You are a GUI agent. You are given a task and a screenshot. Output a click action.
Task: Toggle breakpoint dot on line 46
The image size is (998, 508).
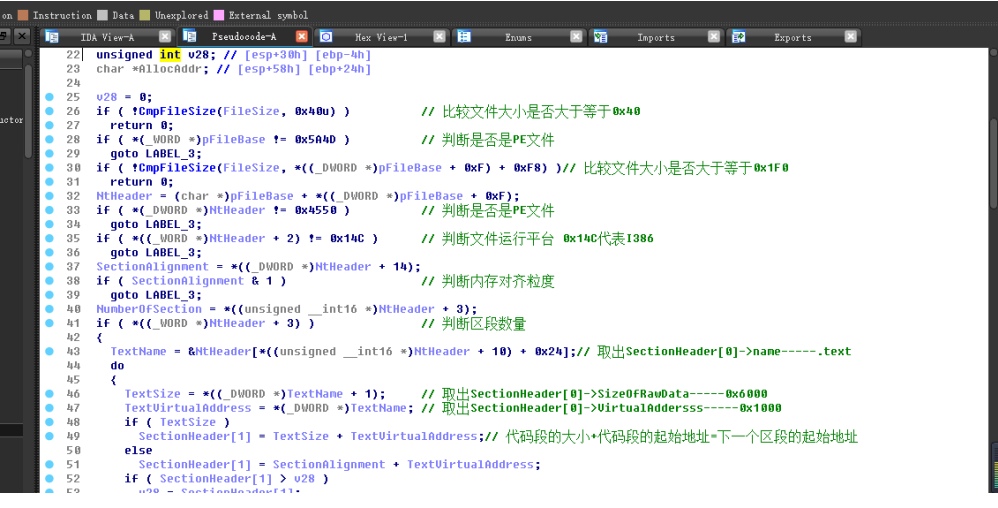pos(50,393)
